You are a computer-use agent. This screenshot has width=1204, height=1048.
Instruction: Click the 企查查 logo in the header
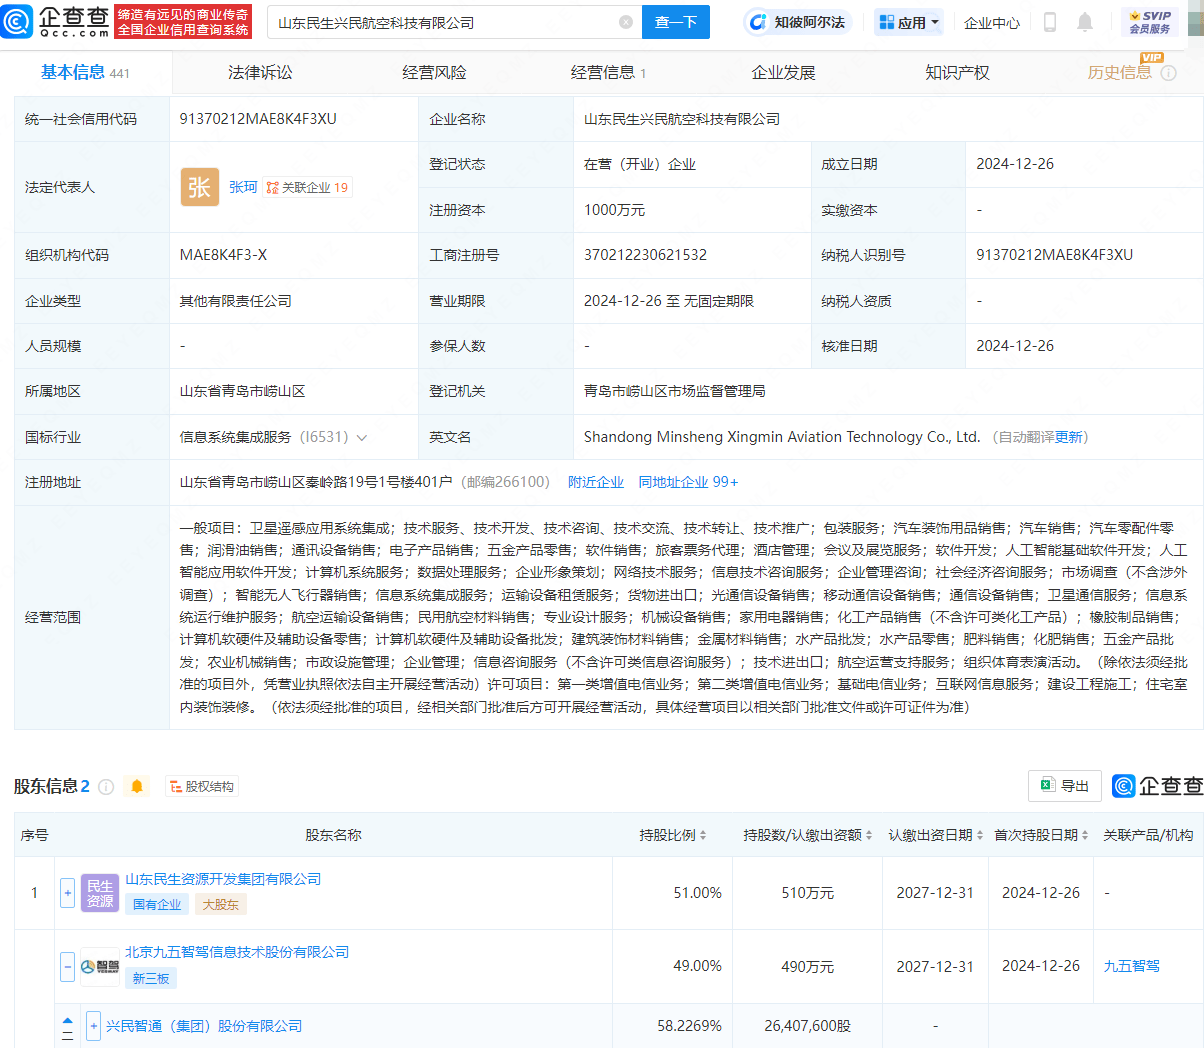tap(55, 21)
